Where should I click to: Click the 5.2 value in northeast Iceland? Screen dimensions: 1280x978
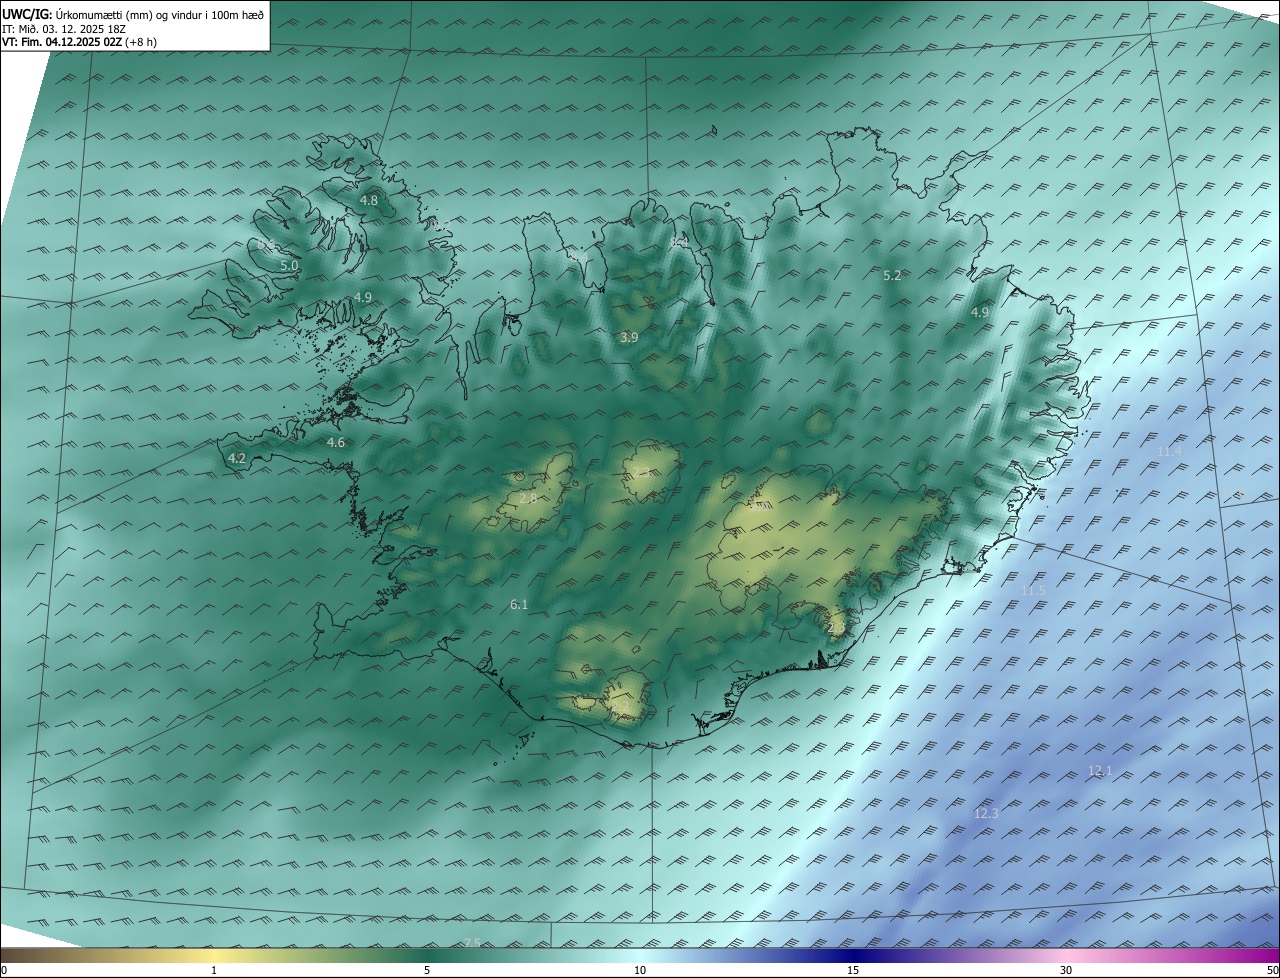click(893, 276)
